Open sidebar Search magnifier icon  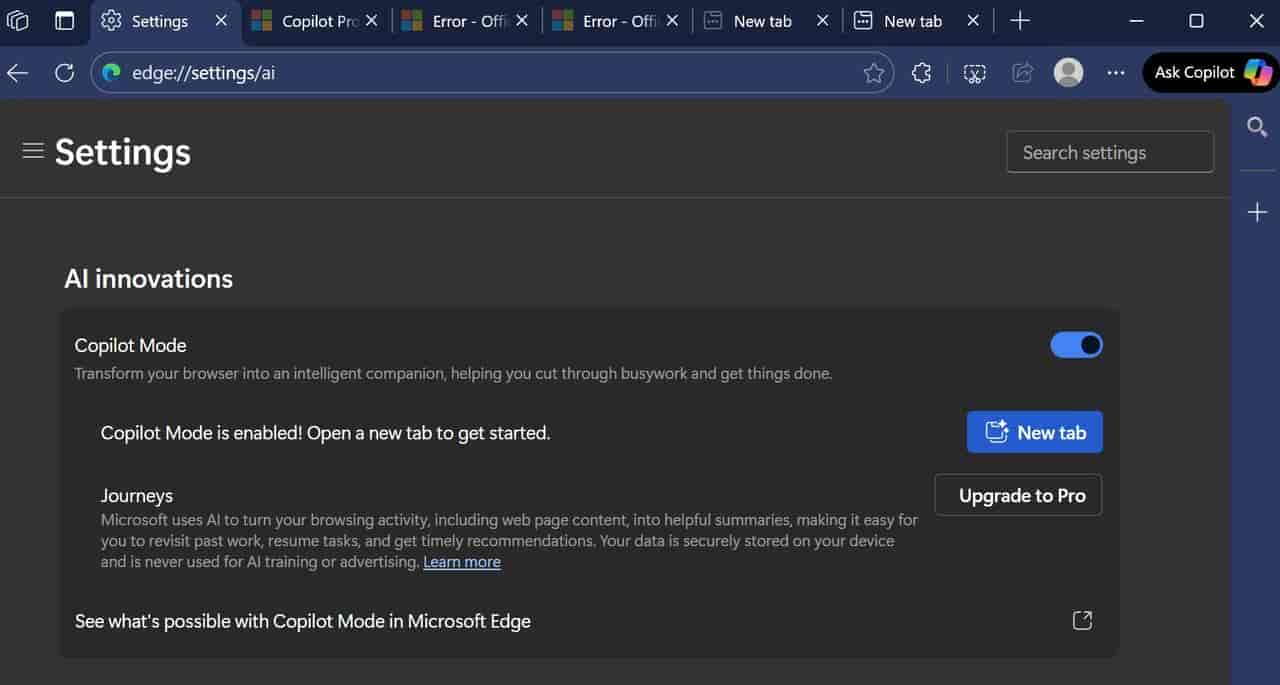(x=1257, y=126)
